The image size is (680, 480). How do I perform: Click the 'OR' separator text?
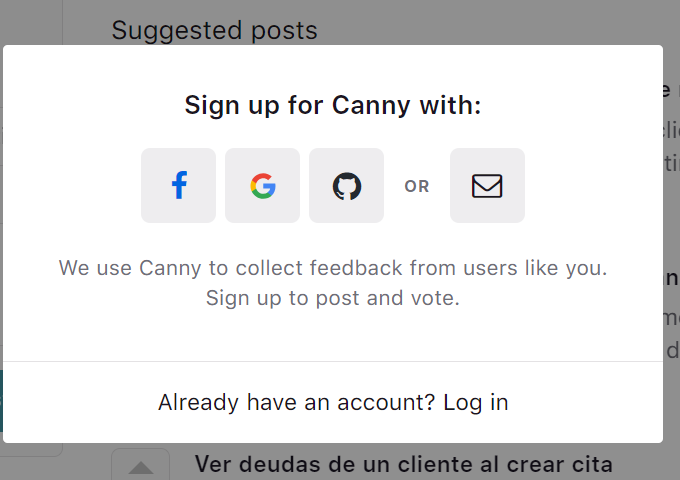(x=417, y=186)
